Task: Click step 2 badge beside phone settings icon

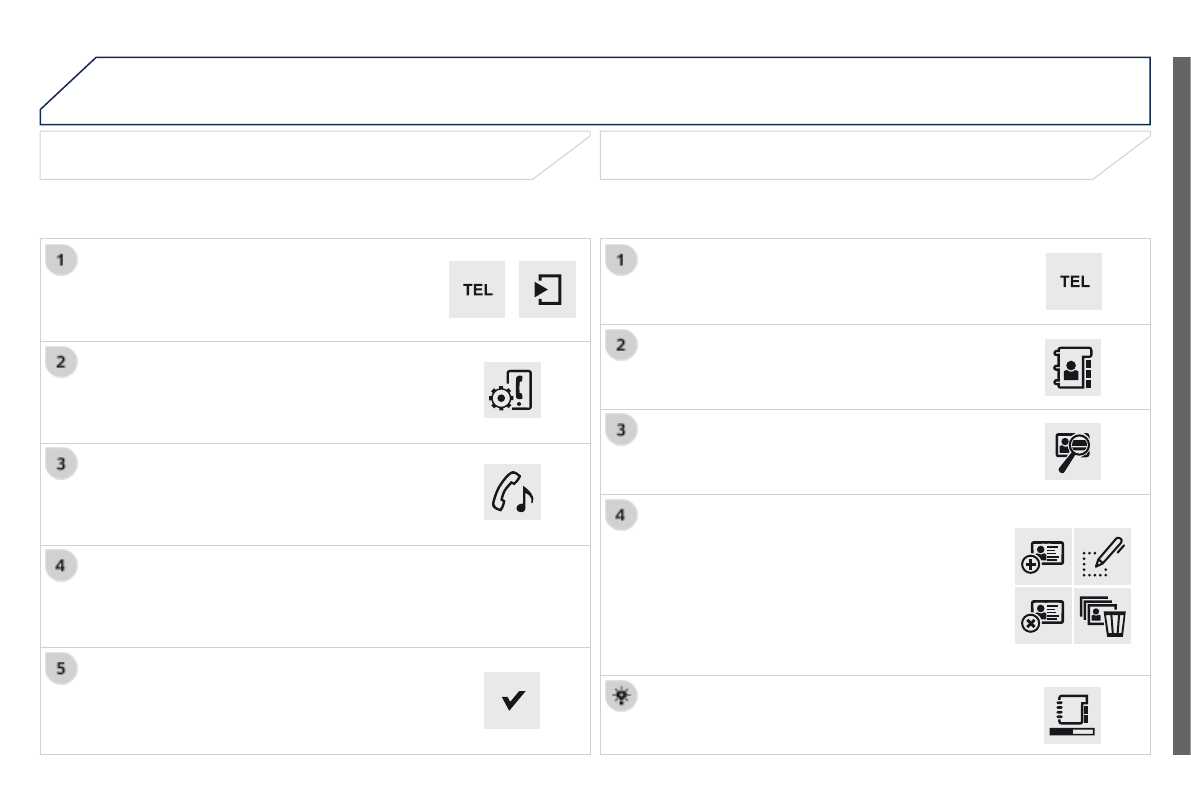Action: (x=61, y=362)
